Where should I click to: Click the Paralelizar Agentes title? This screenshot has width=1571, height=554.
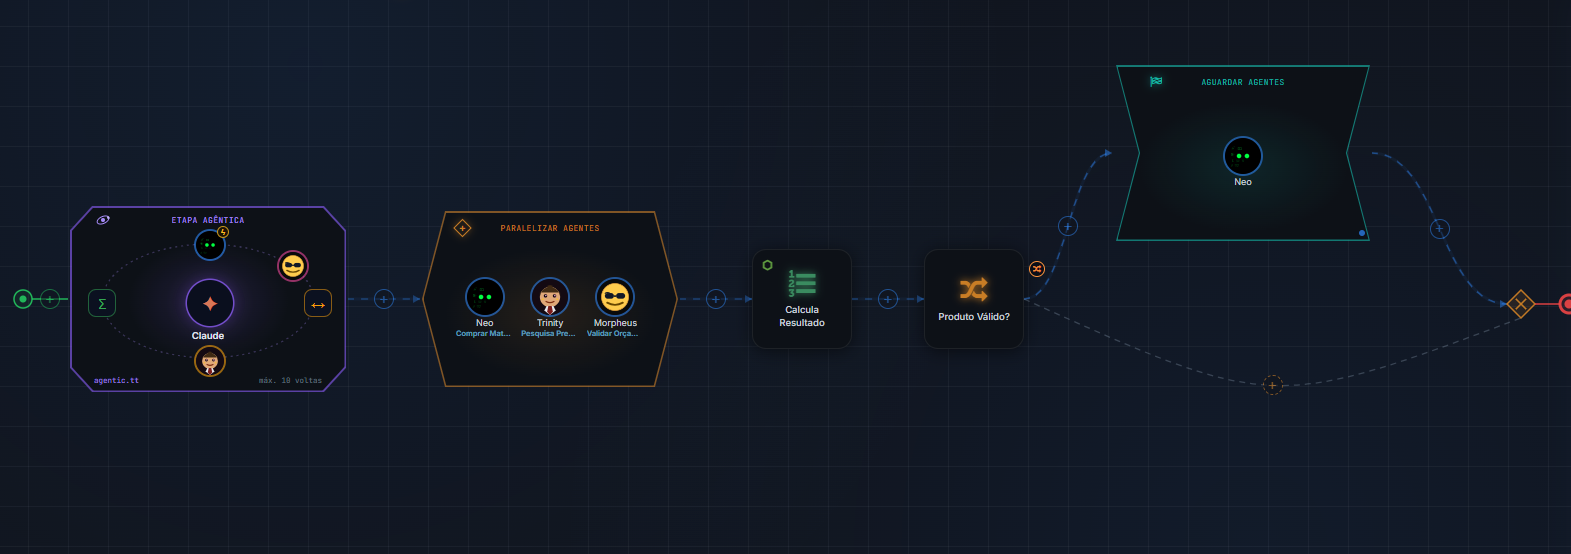pos(550,228)
